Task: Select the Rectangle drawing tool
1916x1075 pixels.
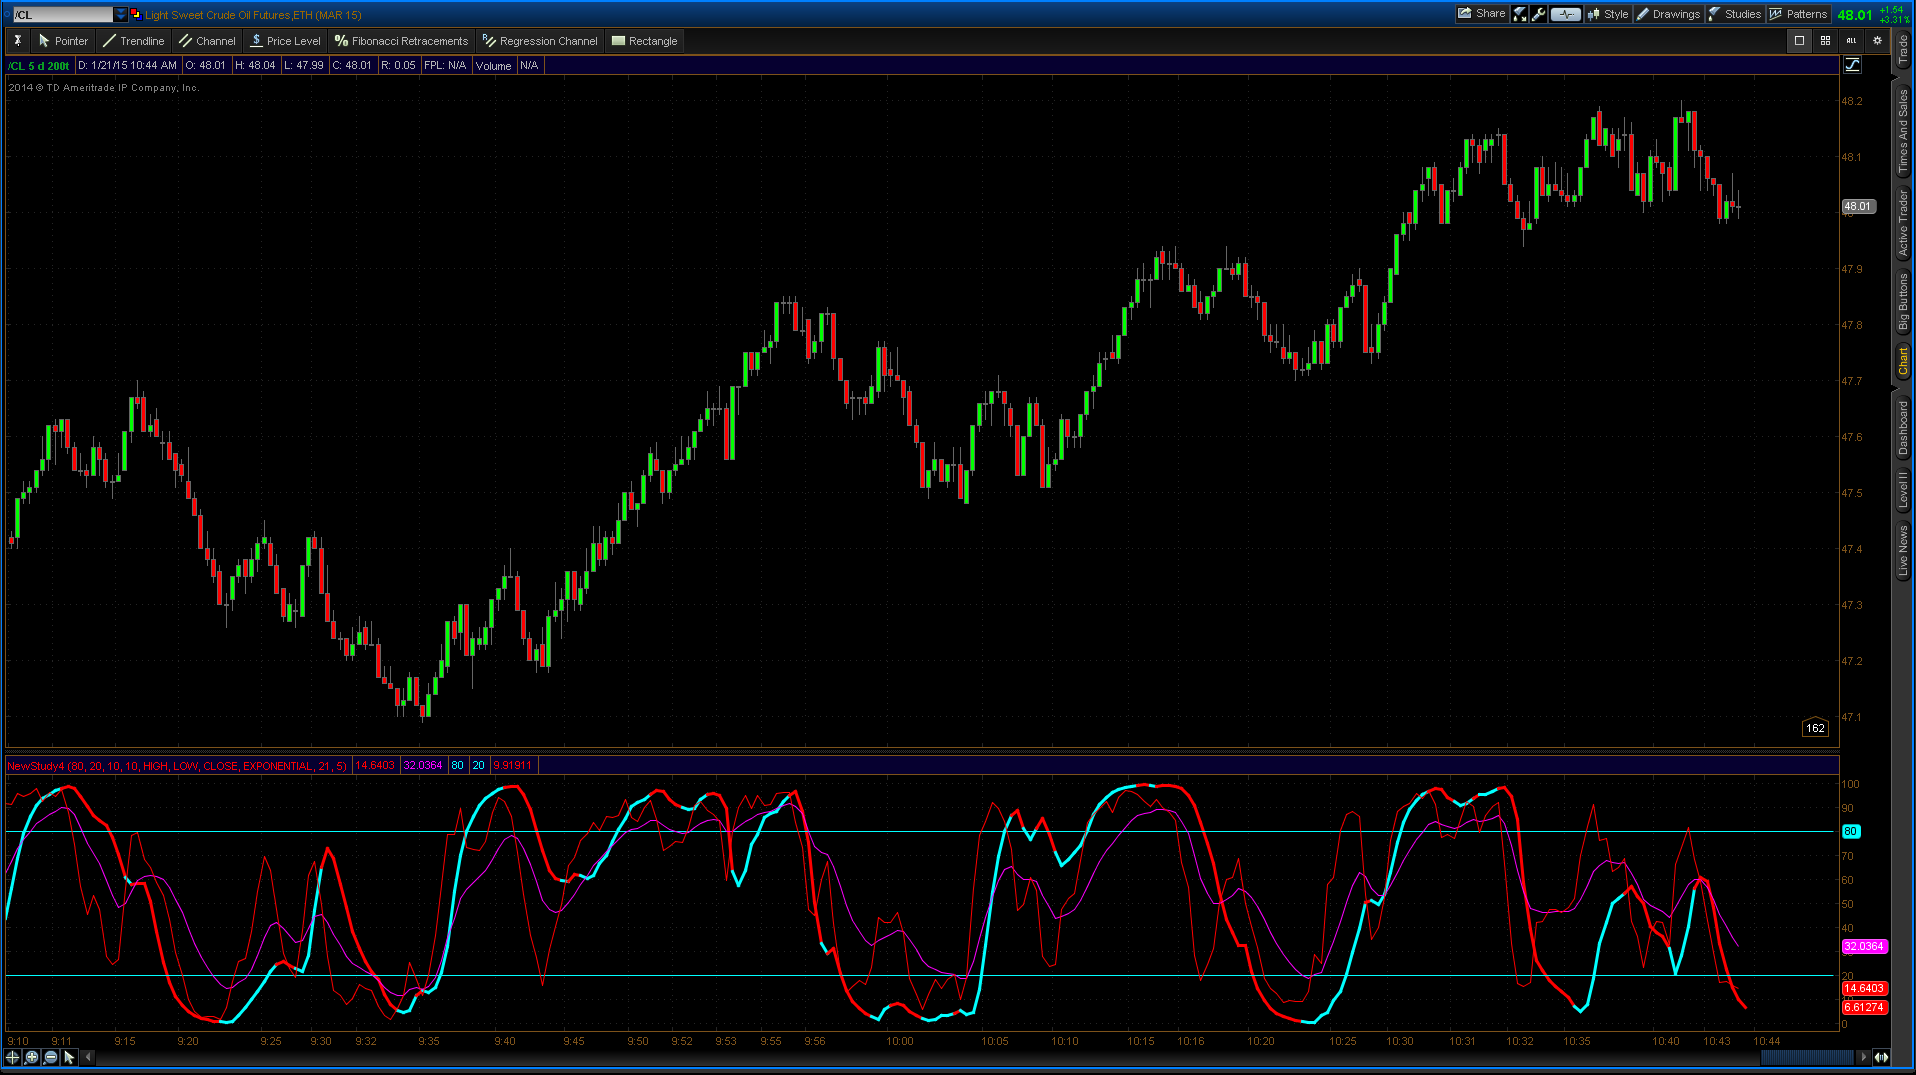Action: click(645, 41)
